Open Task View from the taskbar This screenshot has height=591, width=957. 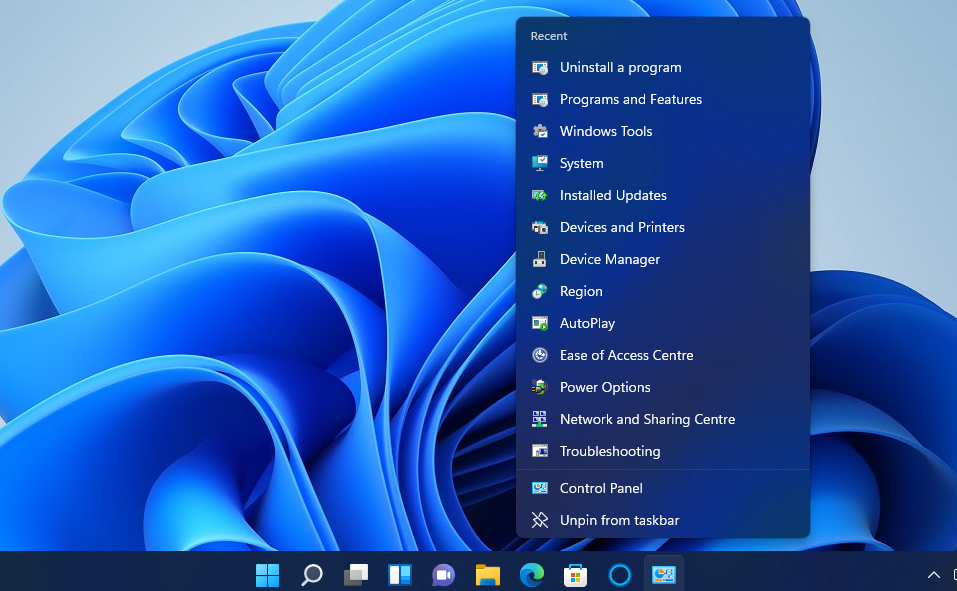click(356, 574)
